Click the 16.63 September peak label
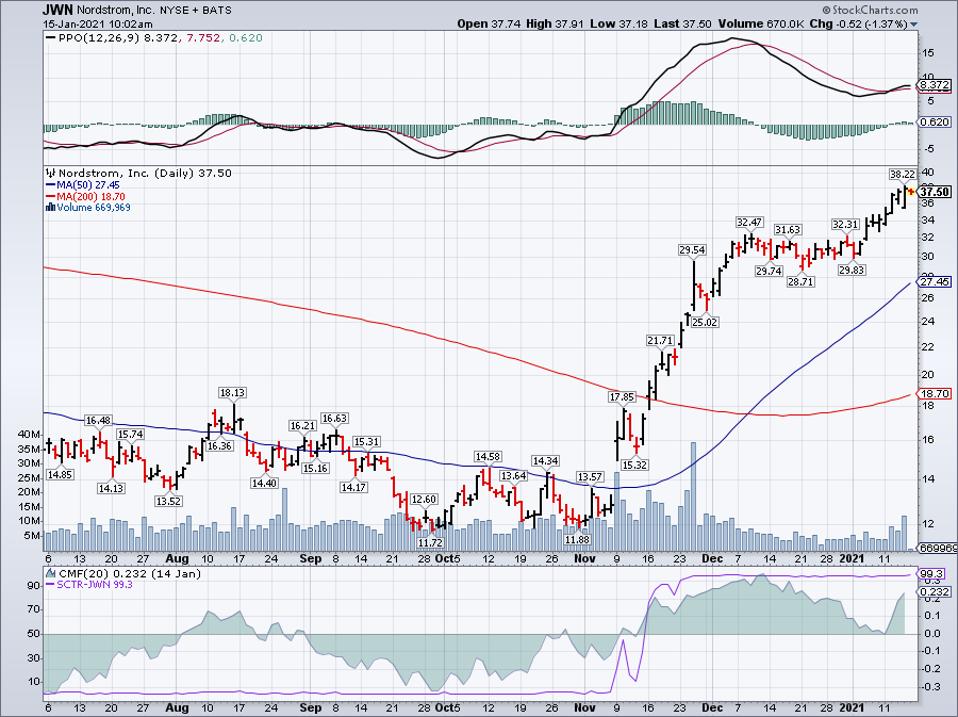 (x=335, y=418)
